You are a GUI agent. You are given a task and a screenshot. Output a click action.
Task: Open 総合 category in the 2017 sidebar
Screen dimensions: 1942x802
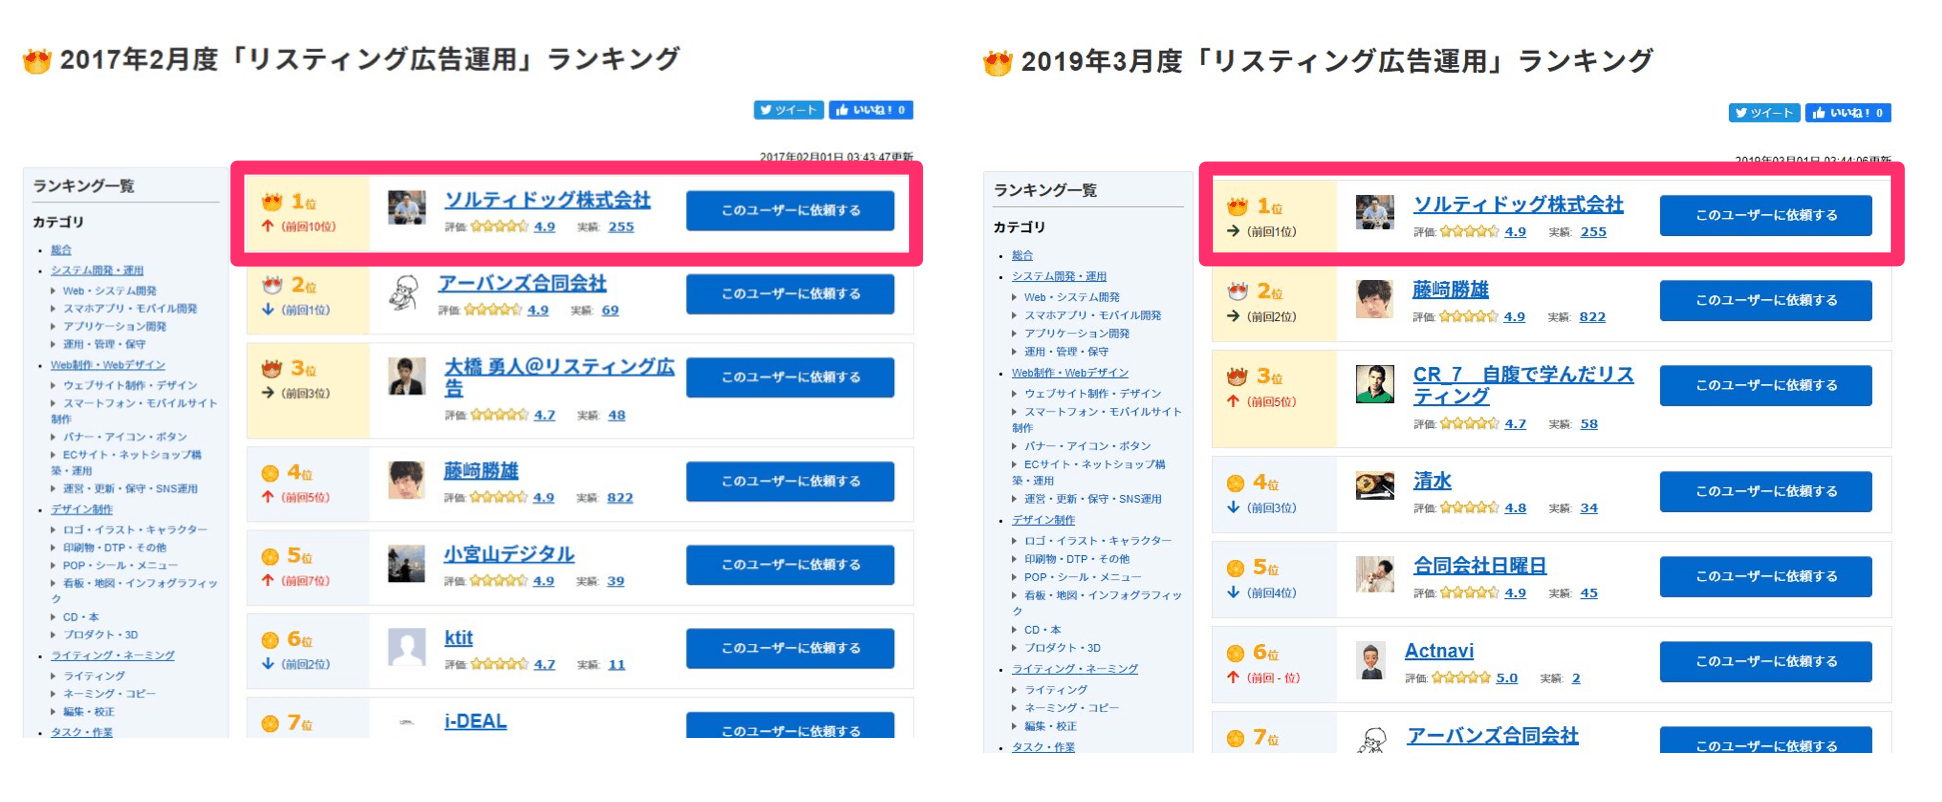click(x=61, y=250)
